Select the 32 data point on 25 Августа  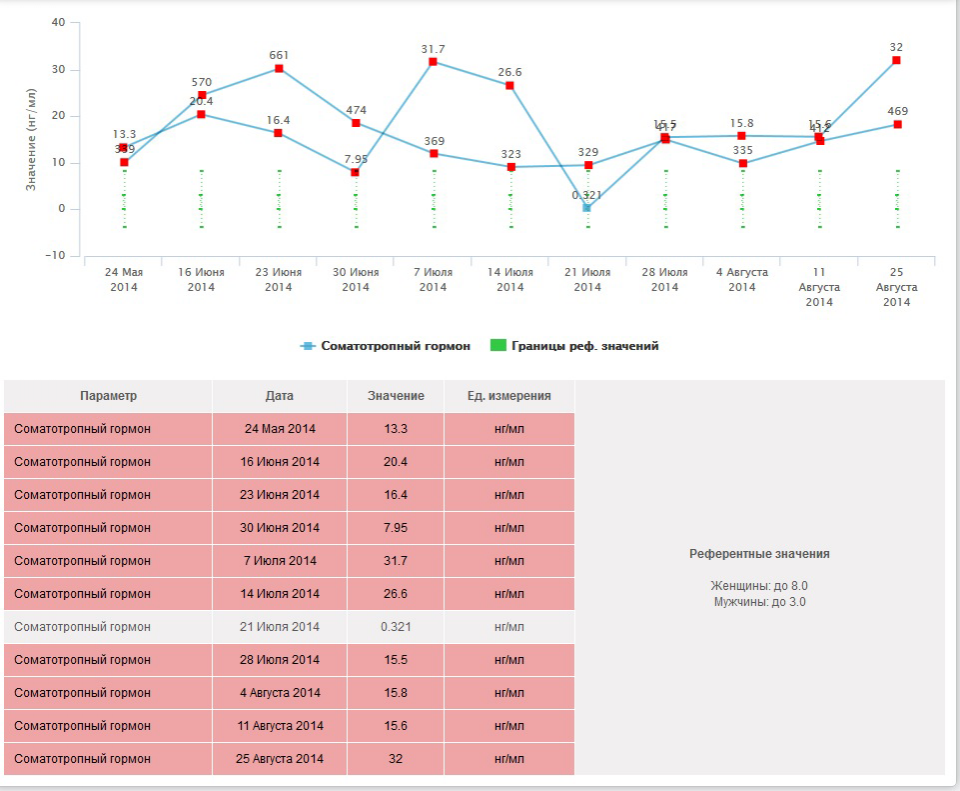tap(896, 60)
